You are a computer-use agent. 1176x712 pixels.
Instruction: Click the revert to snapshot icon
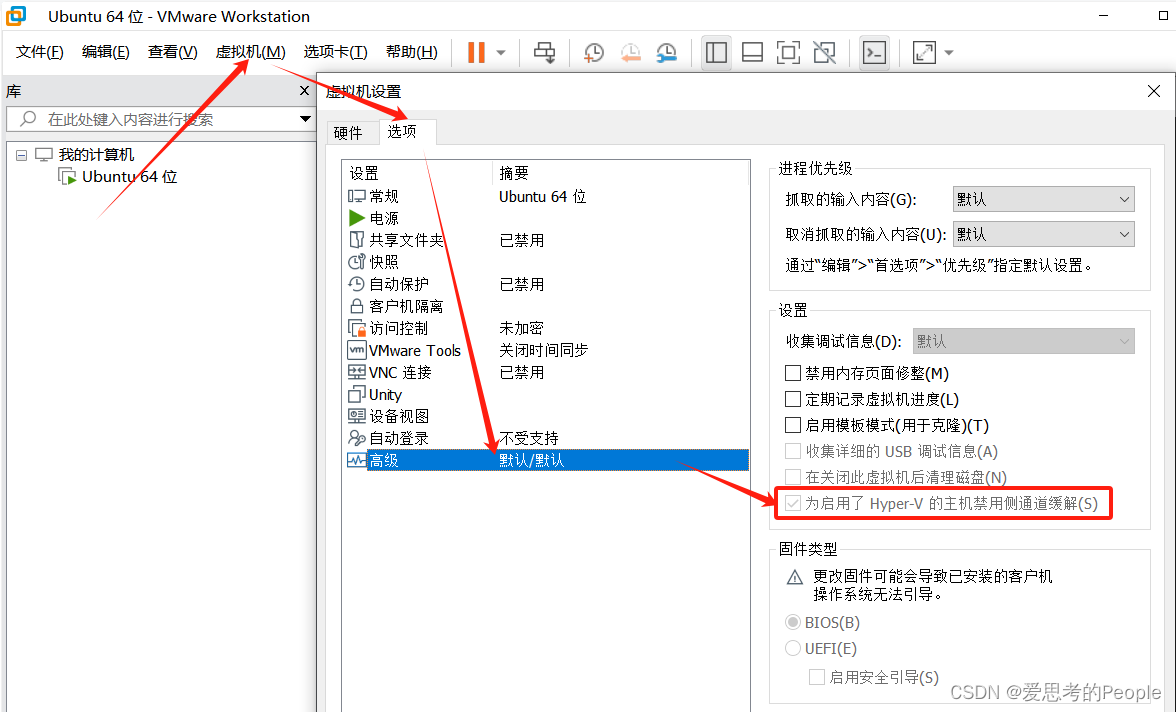pyautogui.click(x=630, y=53)
